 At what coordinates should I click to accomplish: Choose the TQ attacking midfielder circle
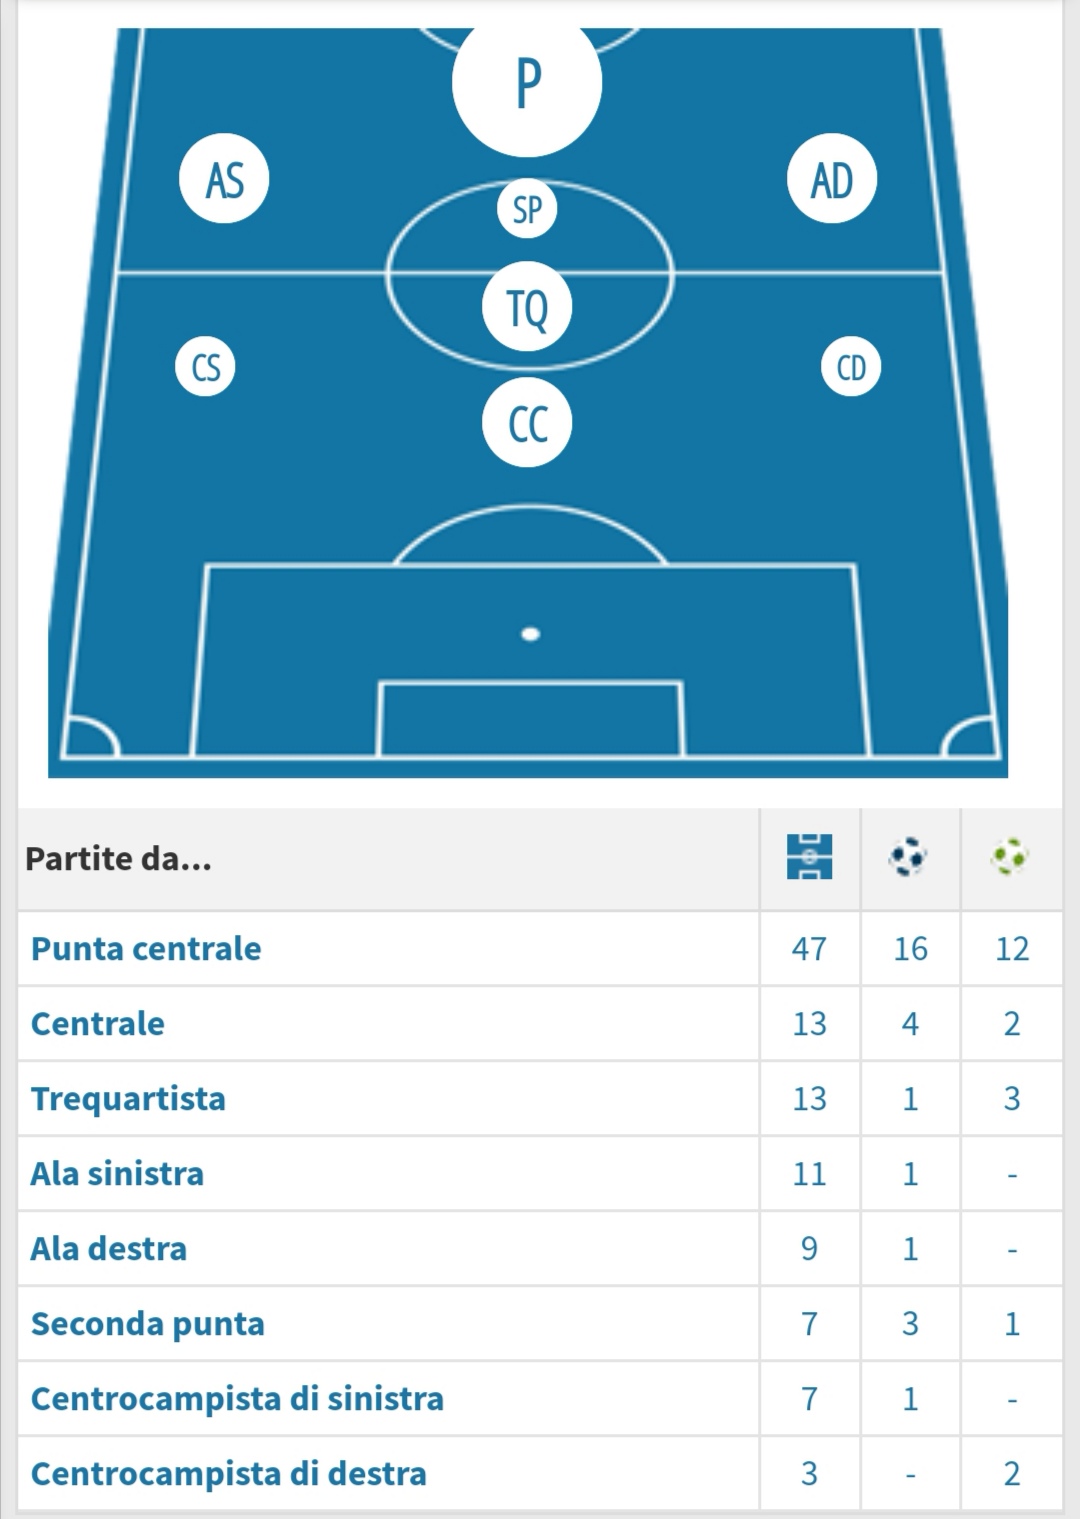coord(527,306)
